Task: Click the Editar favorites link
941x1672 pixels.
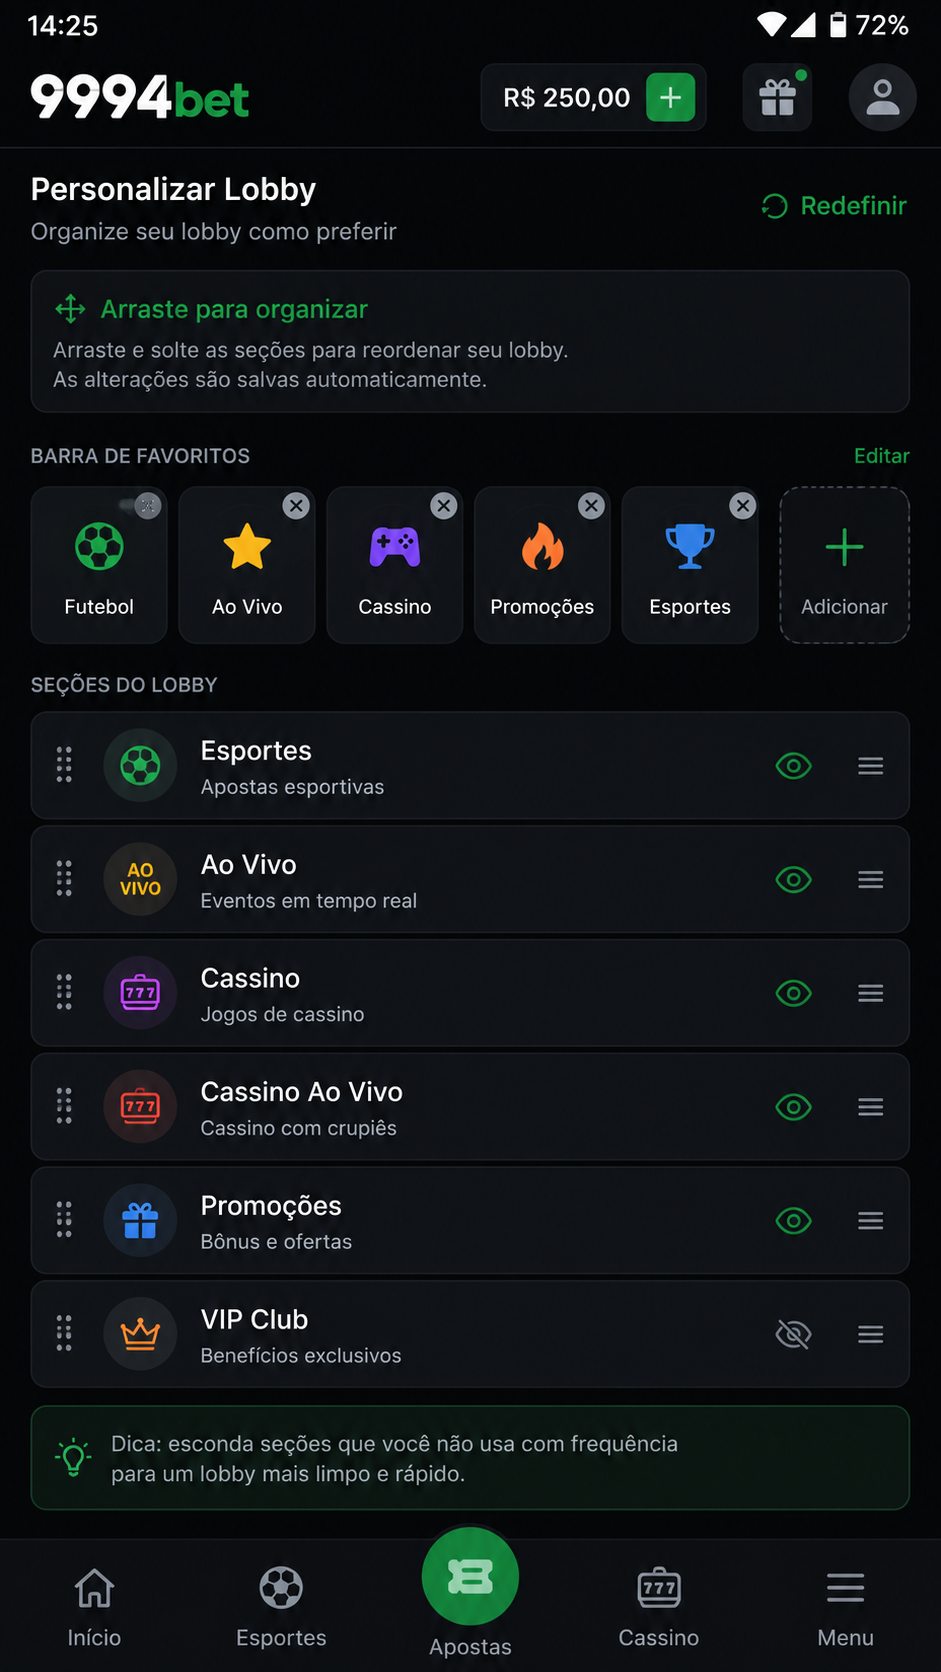Action: pyautogui.click(x=882, y=456)
